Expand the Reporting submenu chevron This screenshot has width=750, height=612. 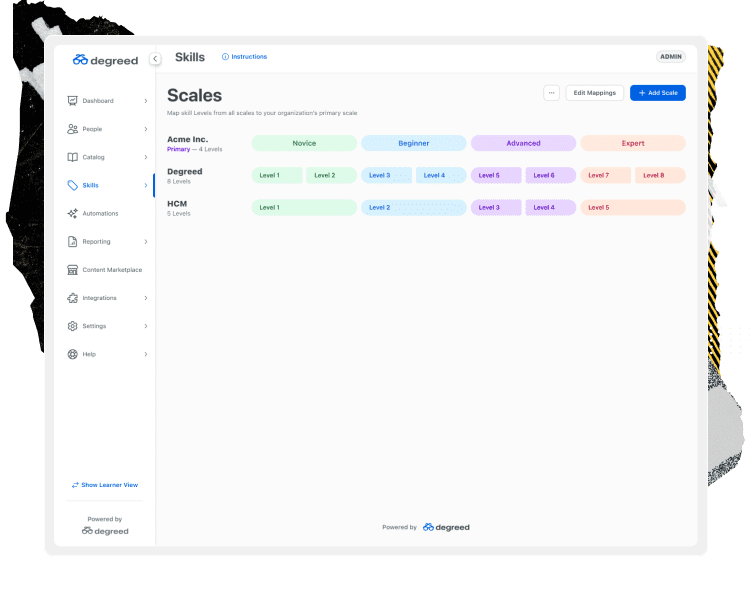145,241
